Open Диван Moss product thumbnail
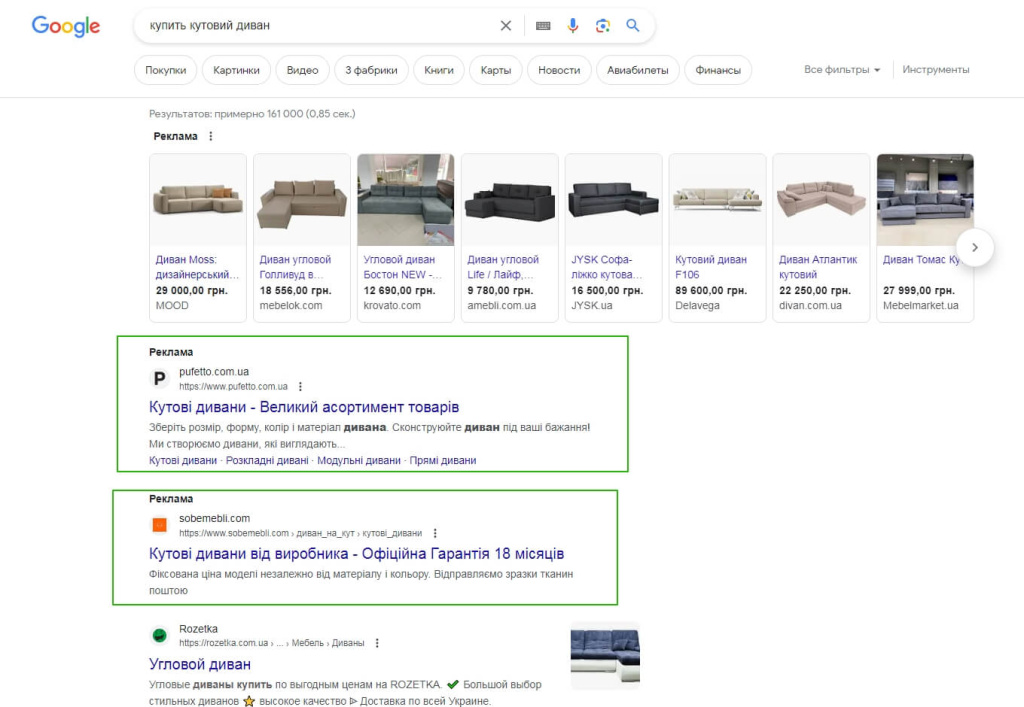Viewport: 1024px width, 707px height. coord(198,200)
